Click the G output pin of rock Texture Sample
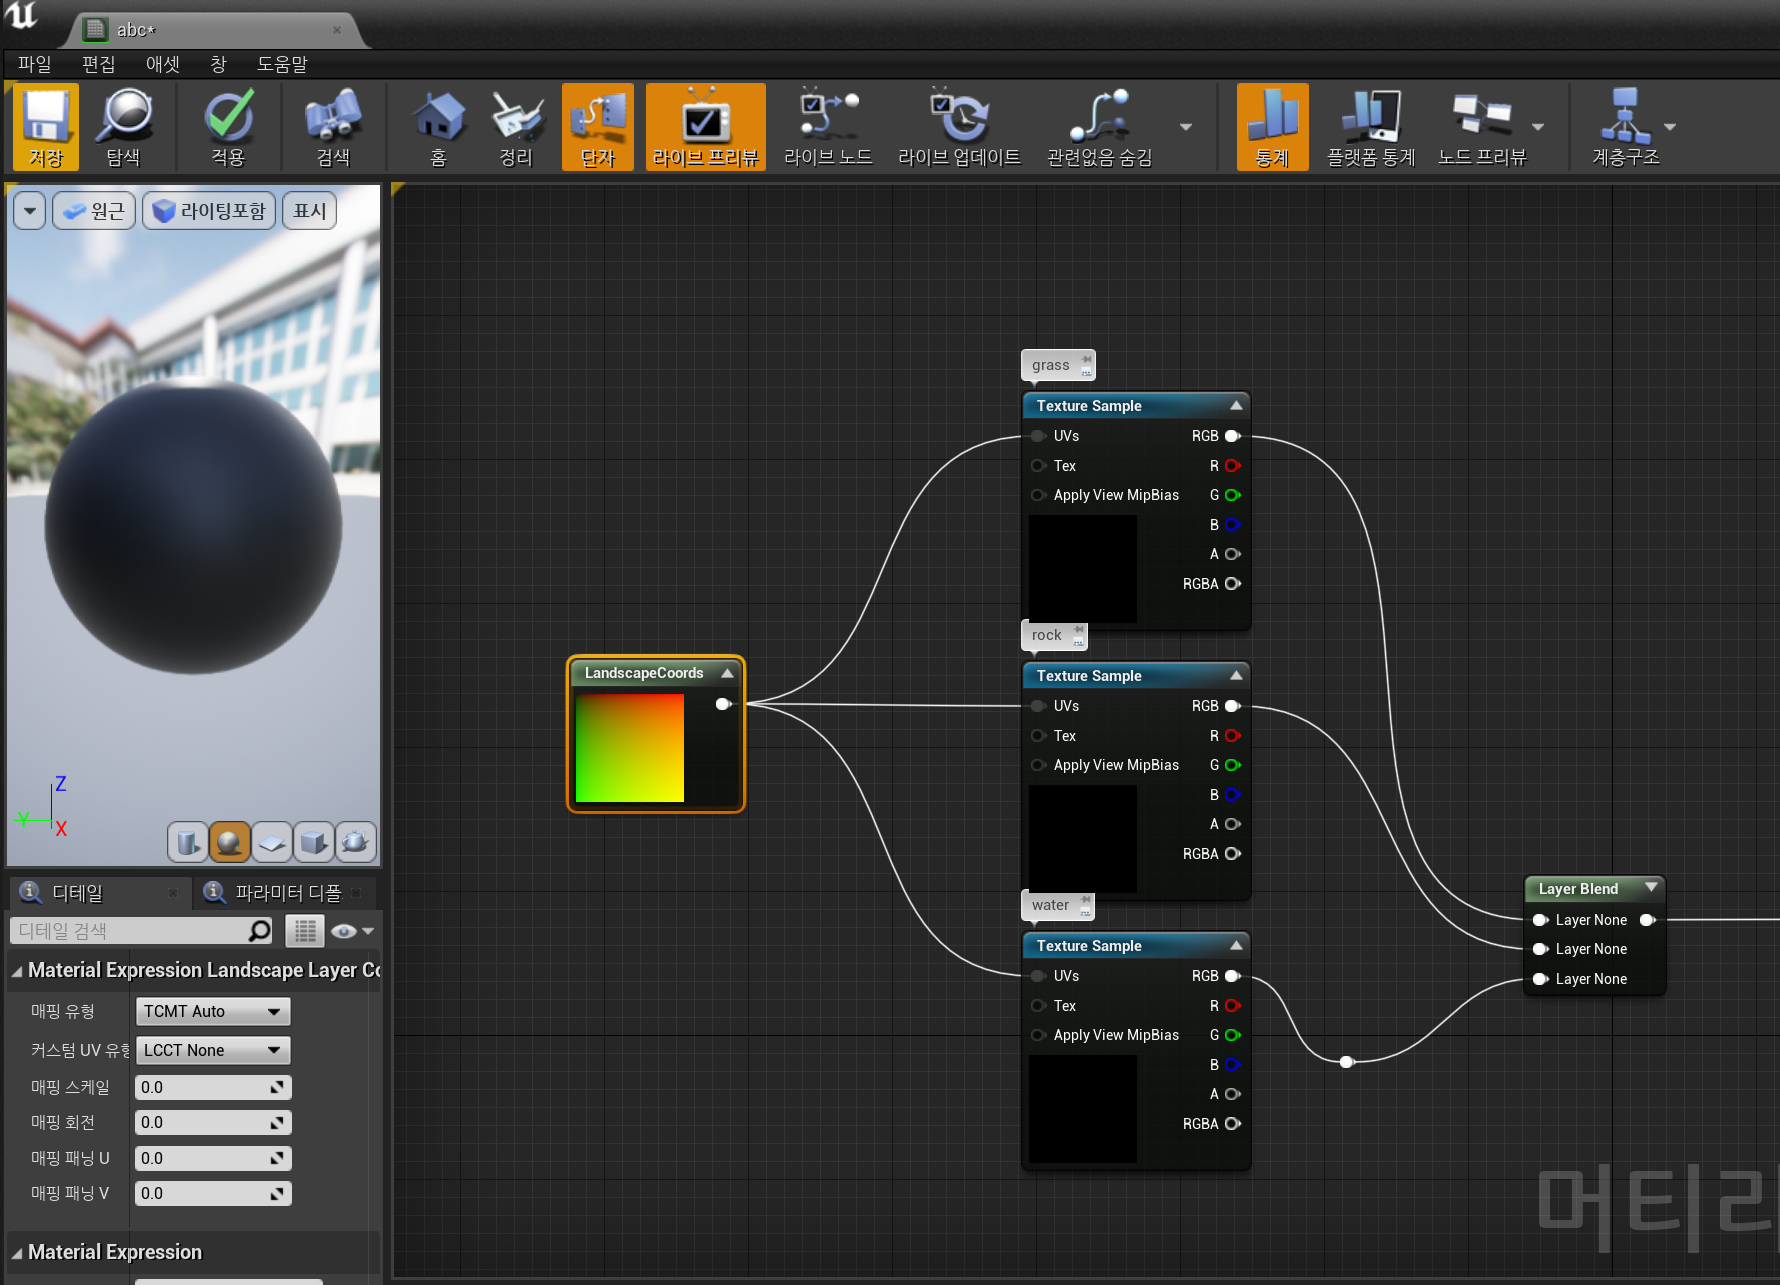 point(1232,765)
